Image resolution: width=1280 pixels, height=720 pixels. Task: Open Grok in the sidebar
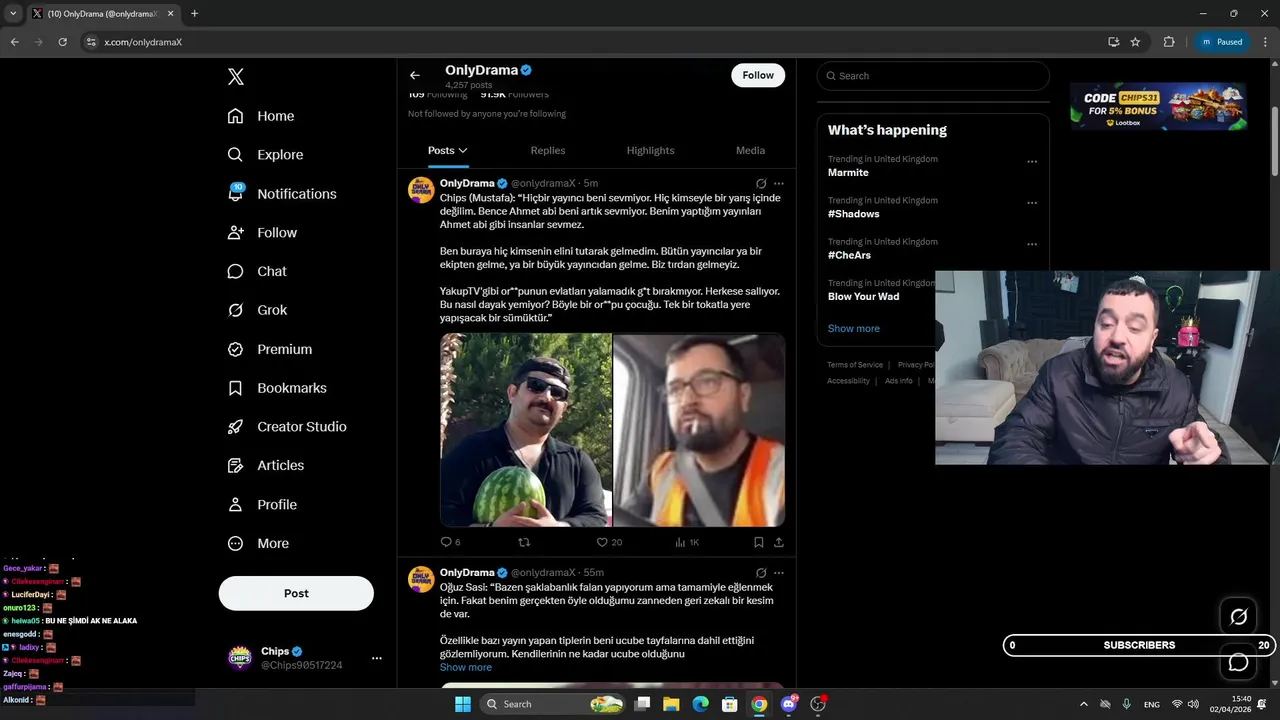(x=257, y=310)
